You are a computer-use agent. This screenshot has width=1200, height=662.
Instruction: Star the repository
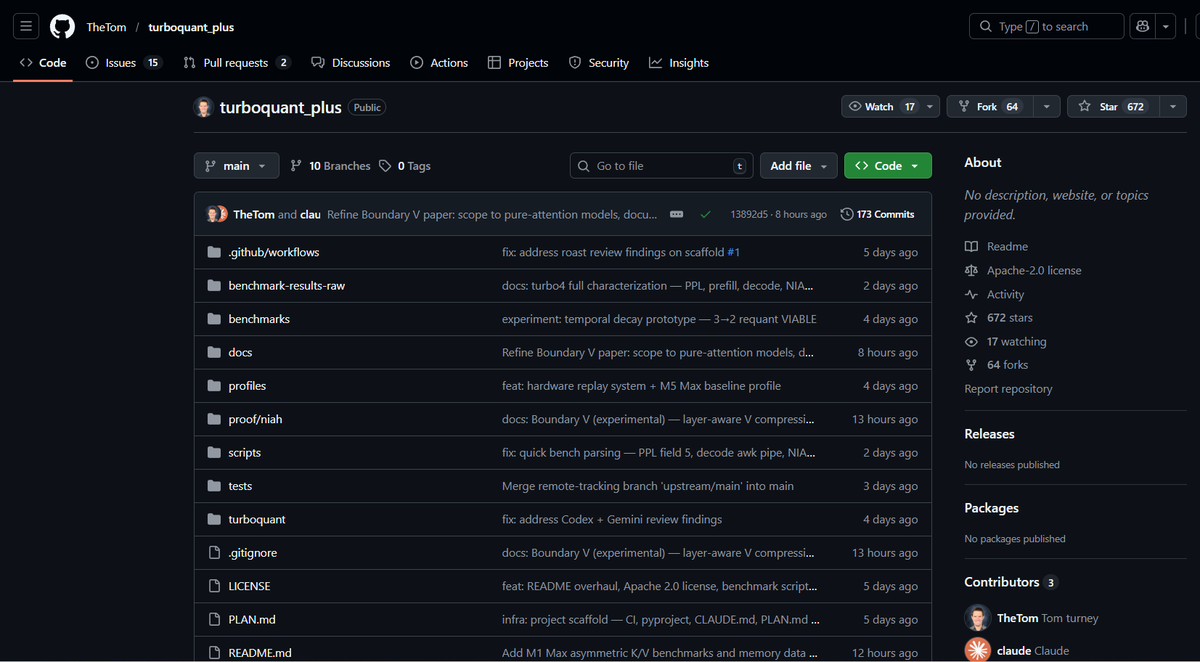coord(1112,107)
